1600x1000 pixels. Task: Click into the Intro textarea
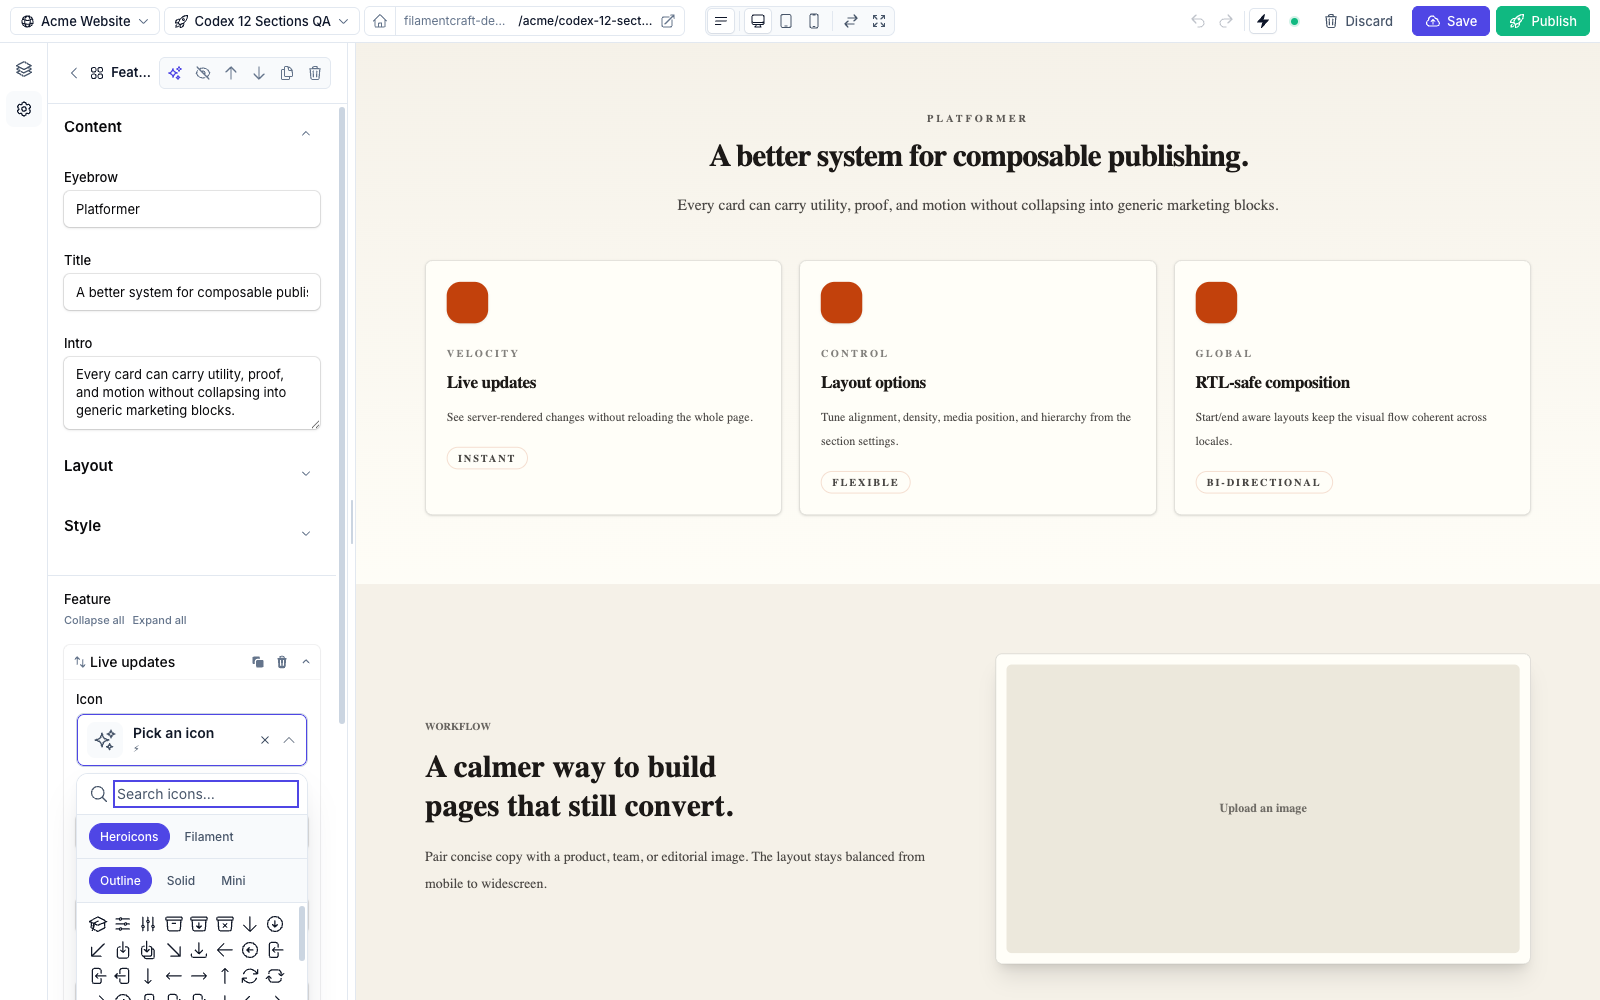tap(192, 393)
